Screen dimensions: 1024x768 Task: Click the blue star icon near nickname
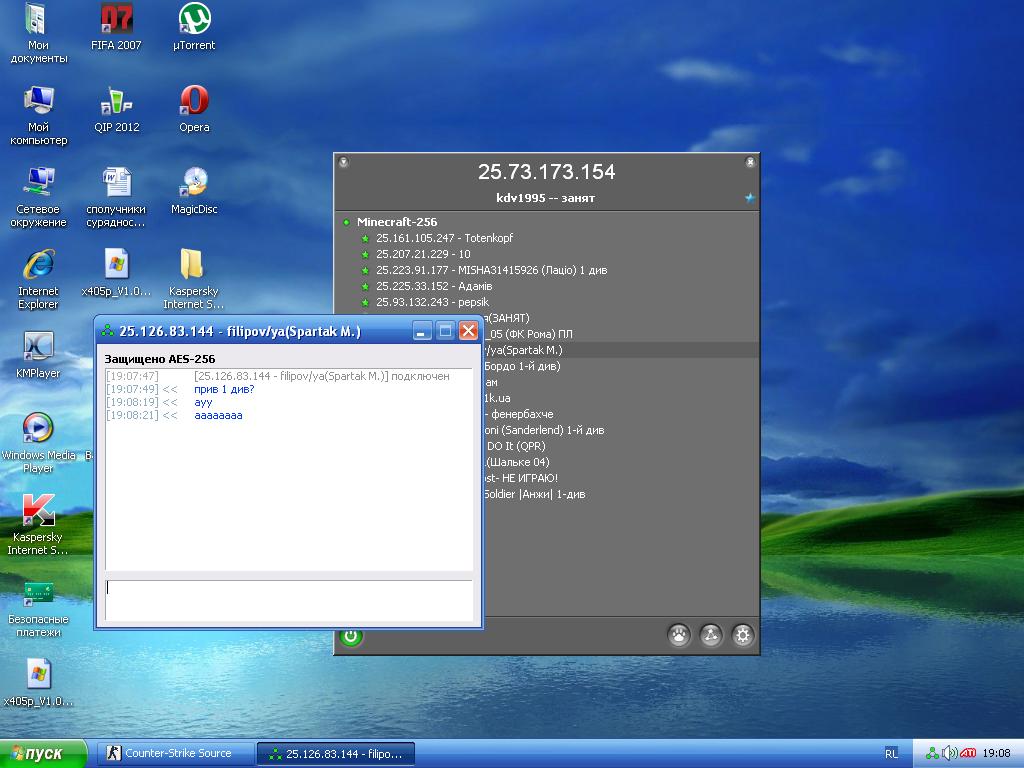click(x=749, y=198)
